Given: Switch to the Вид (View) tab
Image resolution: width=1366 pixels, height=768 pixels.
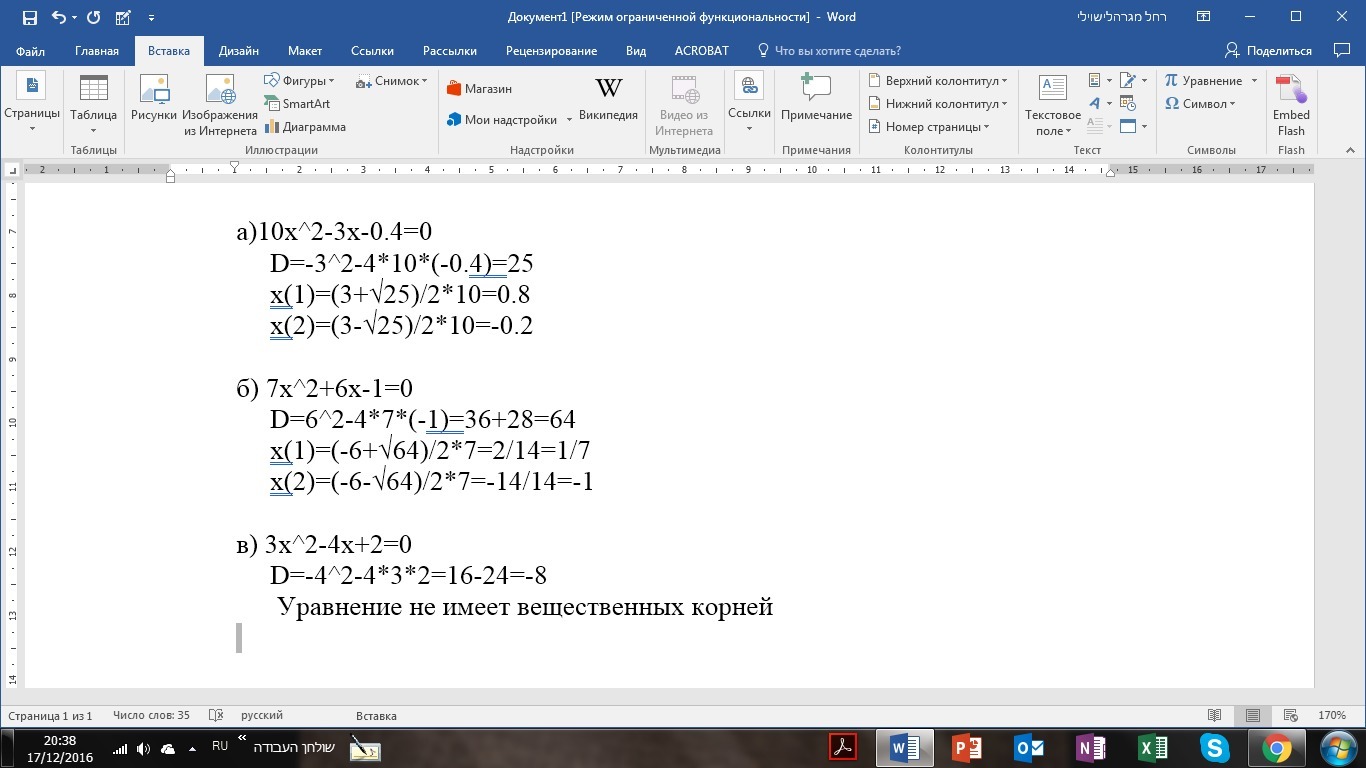Looking at the screenshot, I should [x=636, y=51].
